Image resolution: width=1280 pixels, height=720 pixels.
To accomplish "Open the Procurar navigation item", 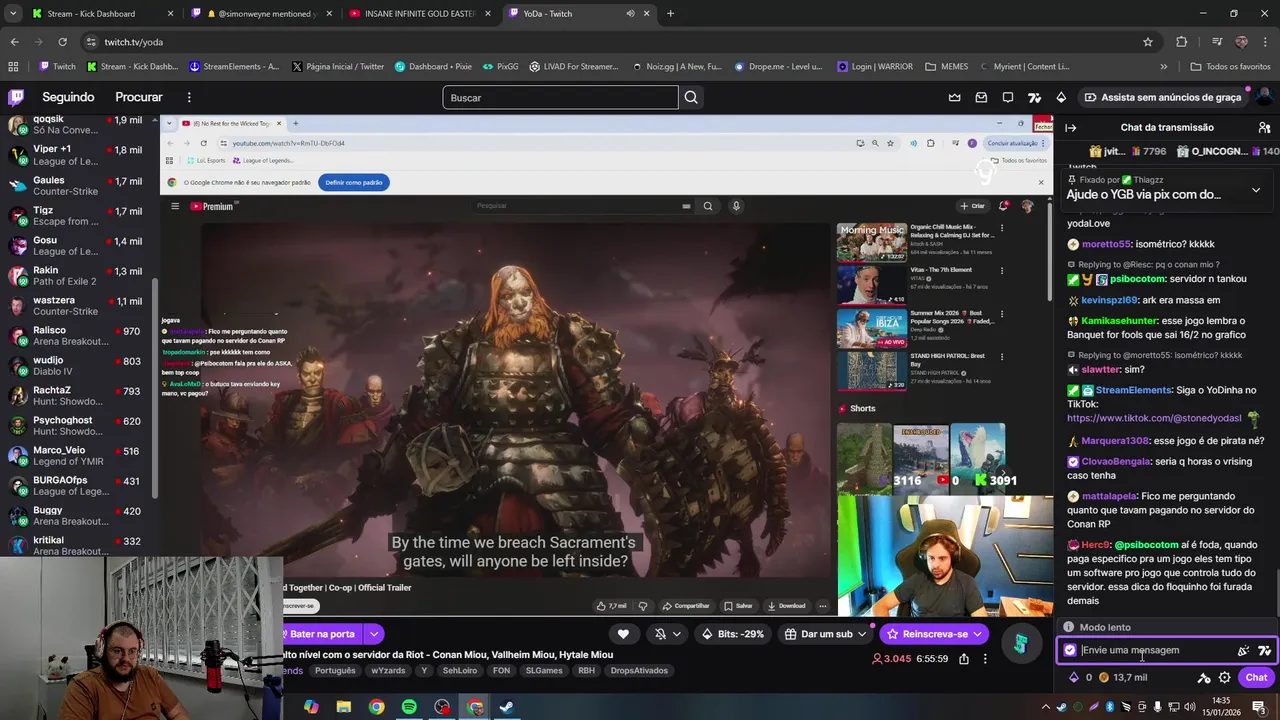I will (x=139, y=97).
